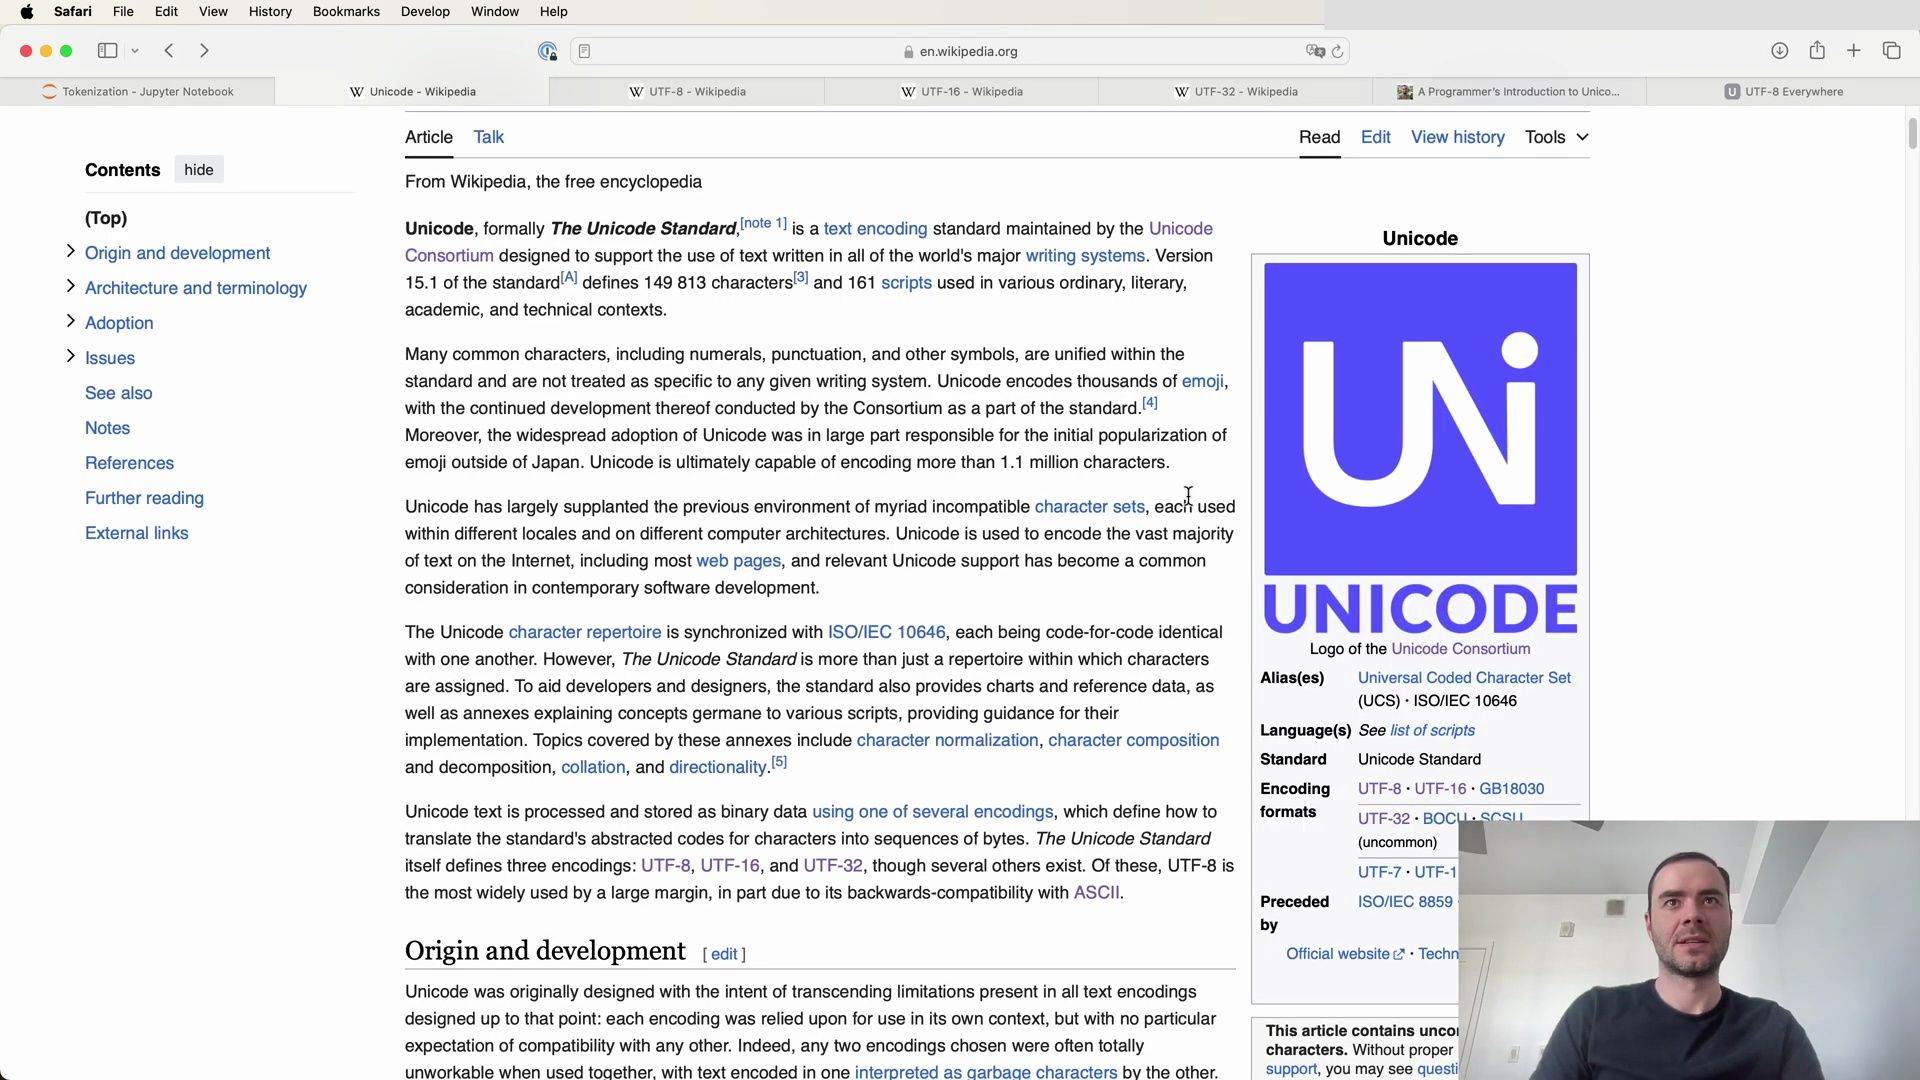Jump to (Top) in contents

tap(106, 218)
